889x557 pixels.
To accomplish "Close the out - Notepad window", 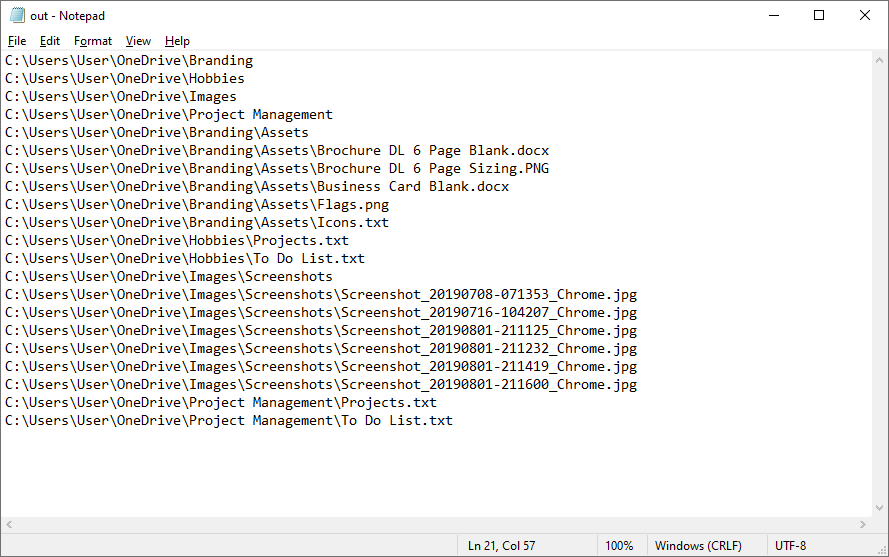I will (x=865, y=15).
